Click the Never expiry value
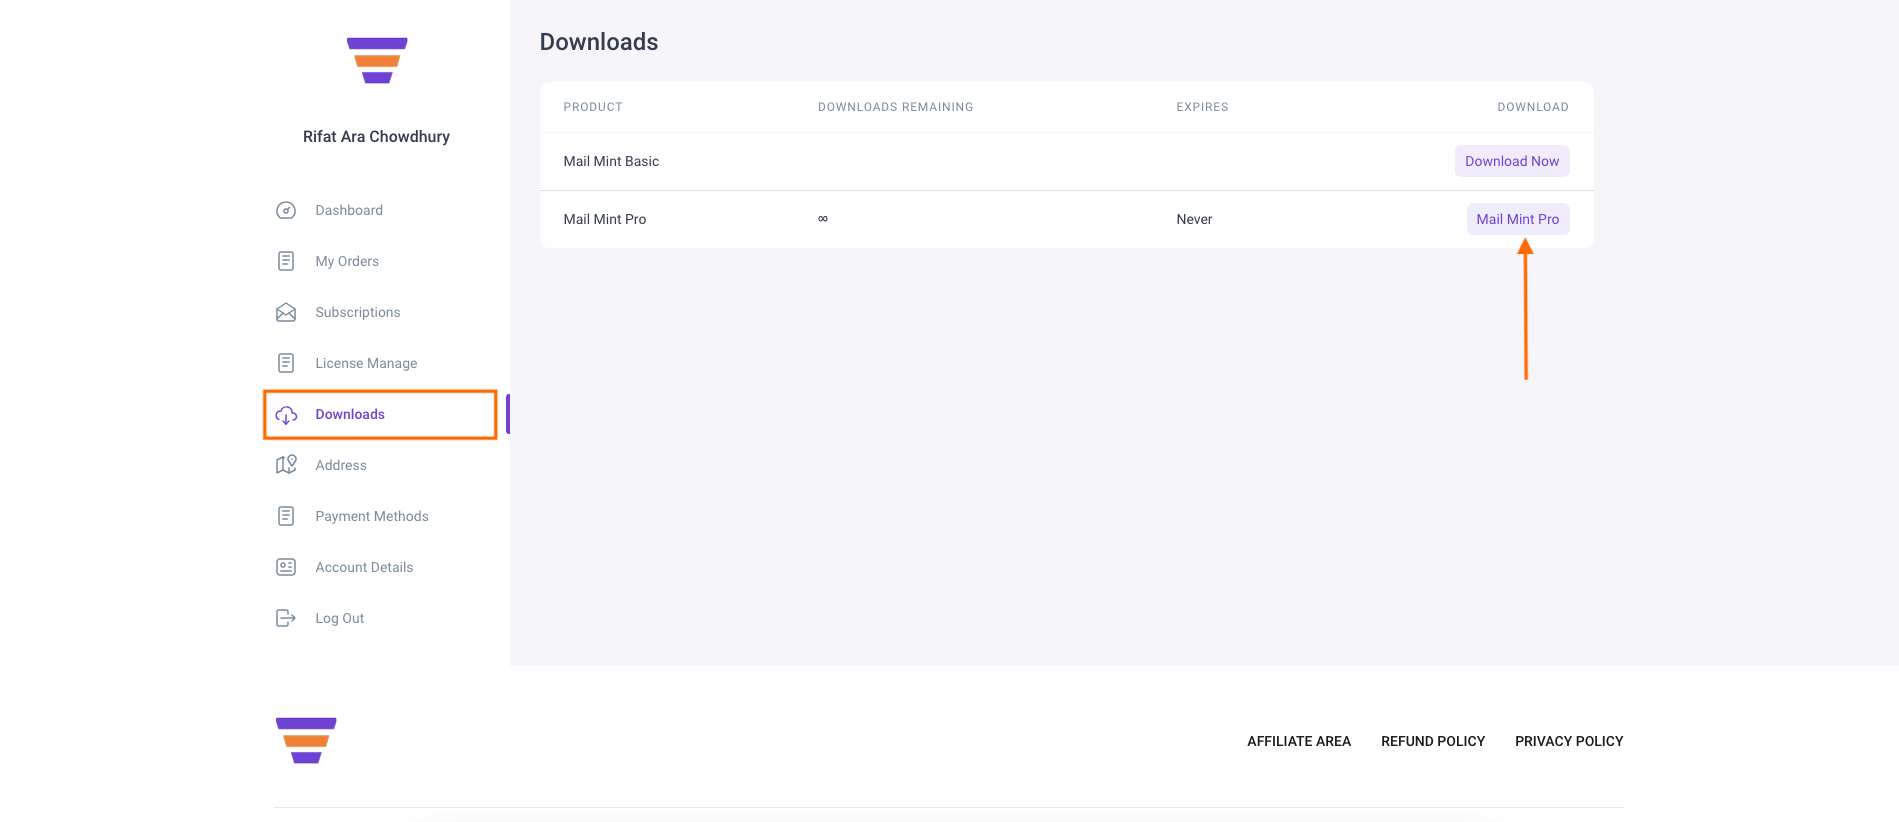 (x=1194, y=219)
